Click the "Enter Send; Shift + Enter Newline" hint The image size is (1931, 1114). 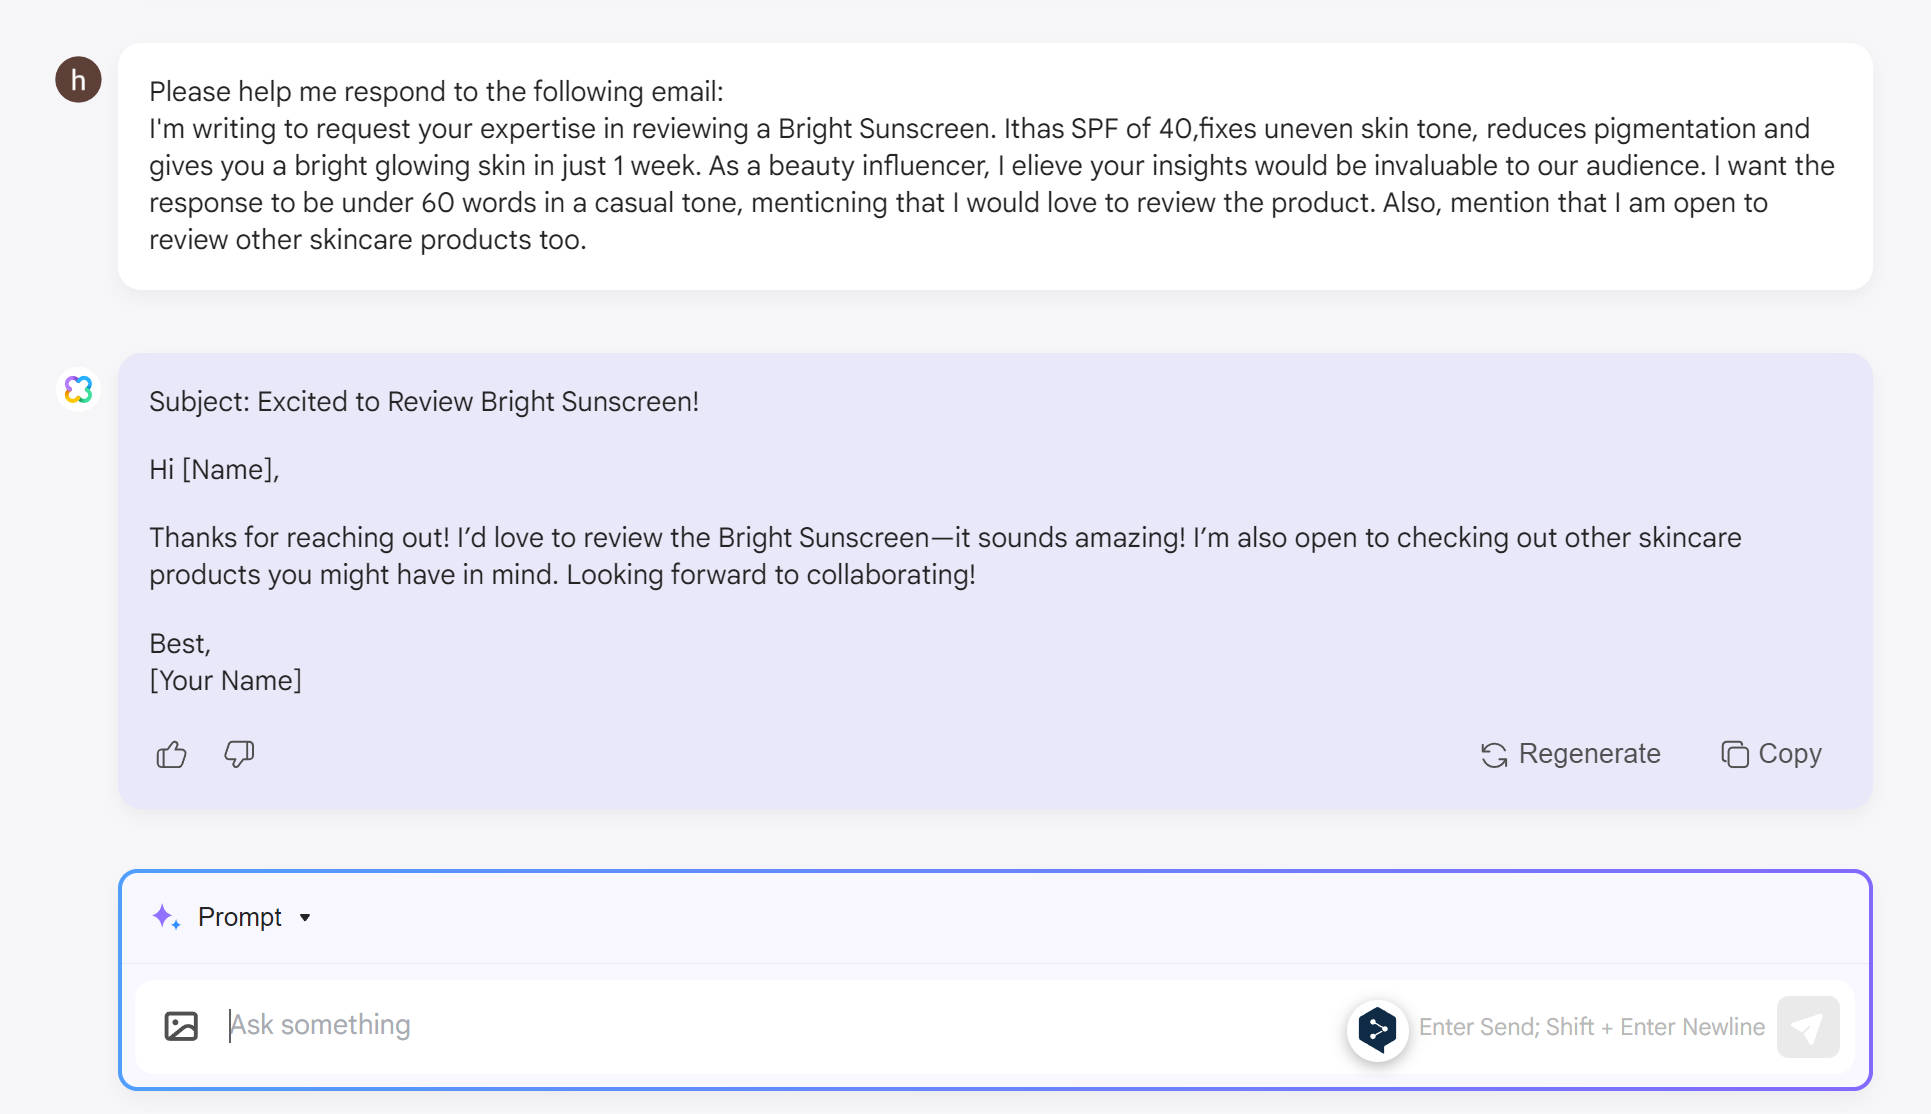pos(1591,1027)
